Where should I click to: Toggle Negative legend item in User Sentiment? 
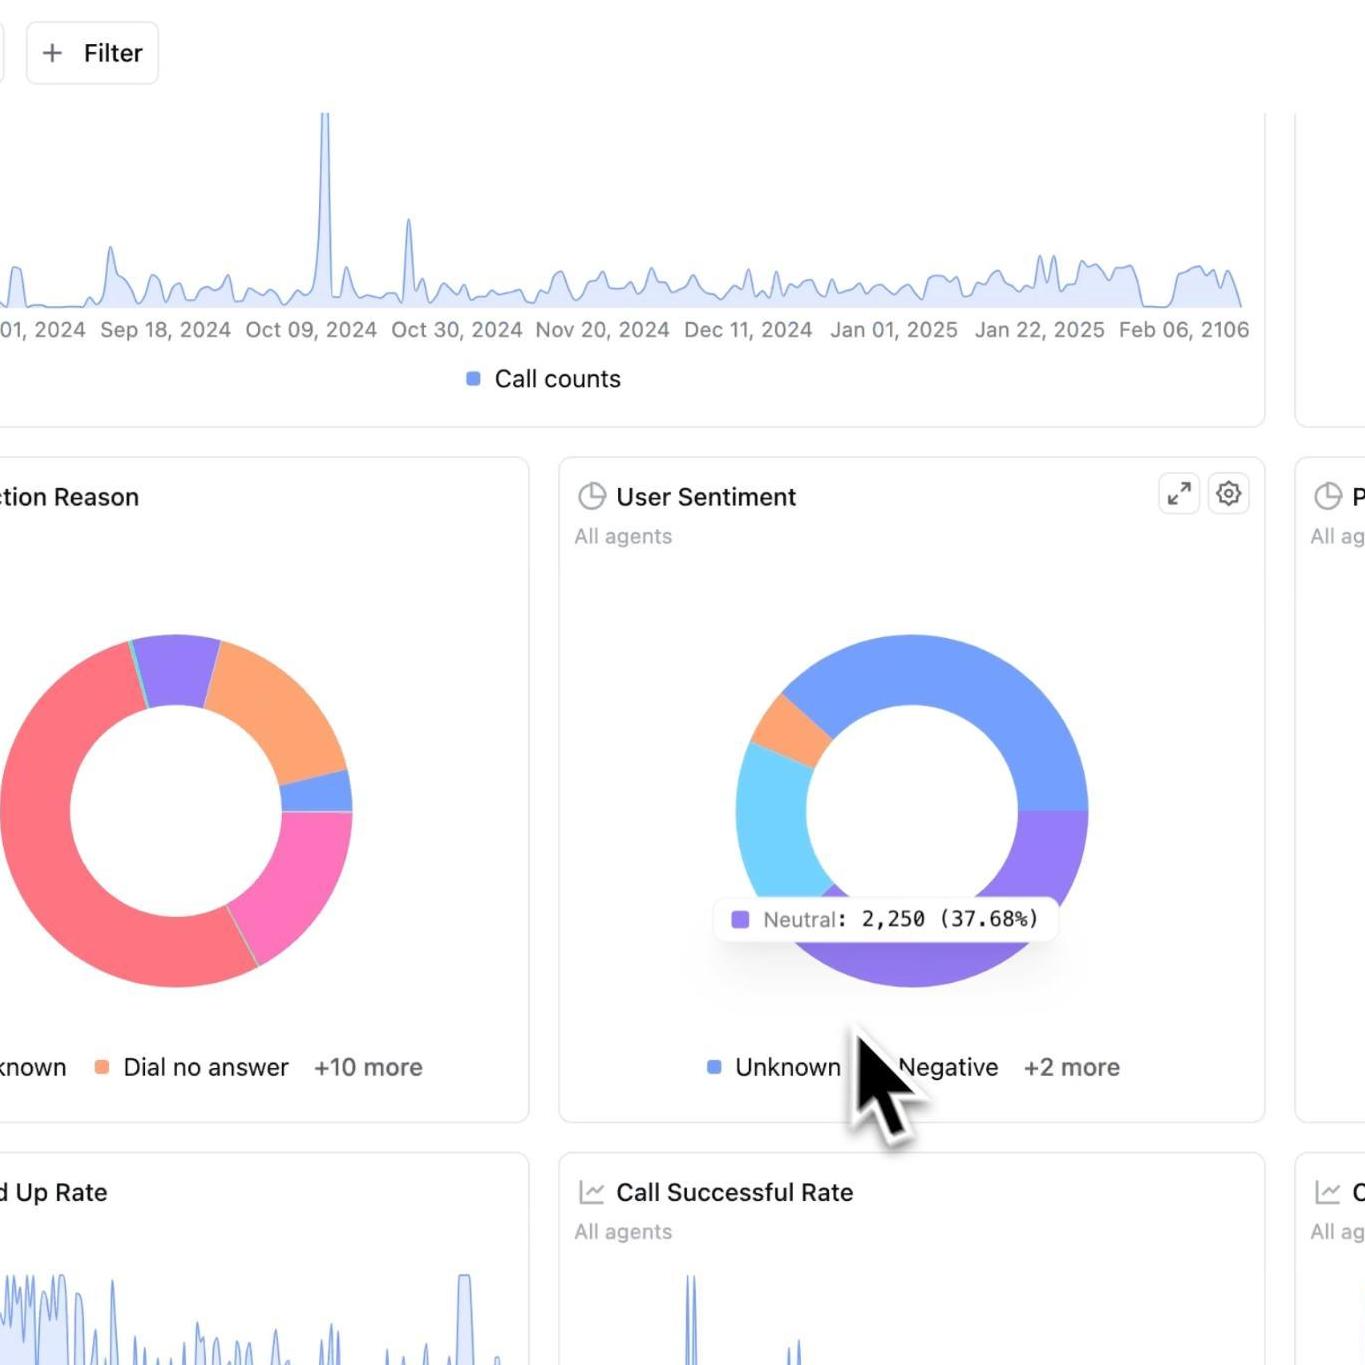947,1067
